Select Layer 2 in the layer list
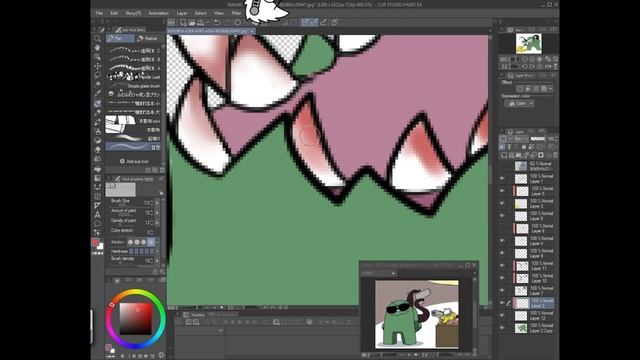This screenshot has width=640, height=360. 533,303
